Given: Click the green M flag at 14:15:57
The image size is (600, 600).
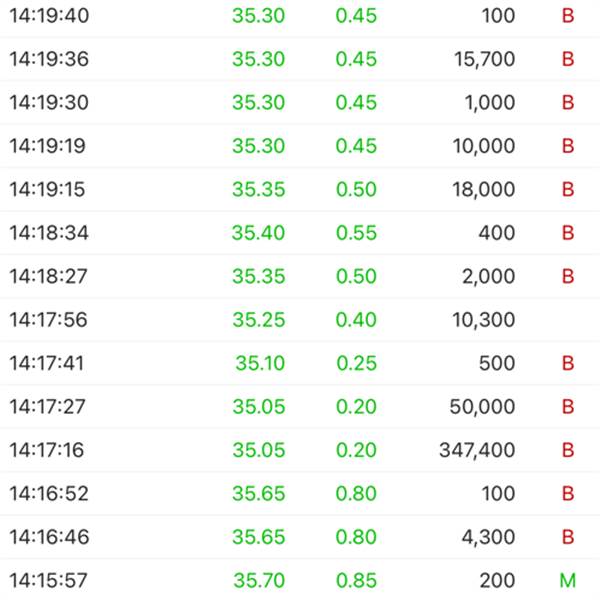Looking at the screenshot, I should (x=568, y=580).
